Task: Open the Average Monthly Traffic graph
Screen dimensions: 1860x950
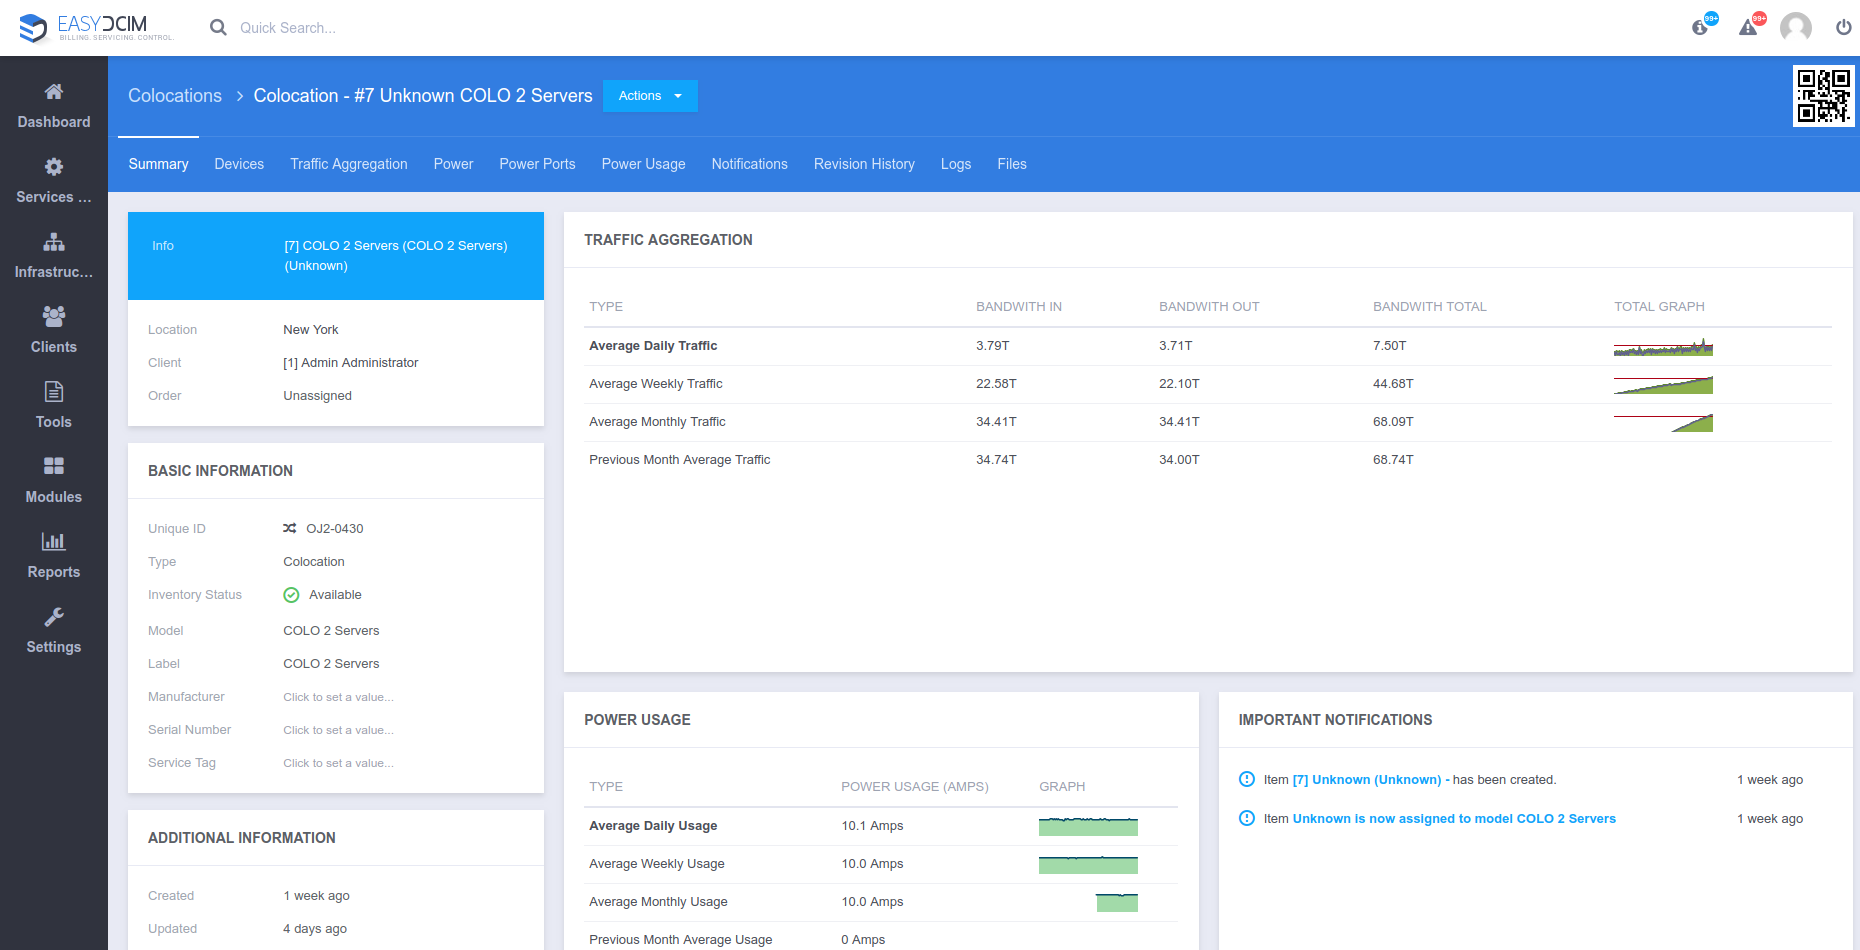Action: 1663,423
